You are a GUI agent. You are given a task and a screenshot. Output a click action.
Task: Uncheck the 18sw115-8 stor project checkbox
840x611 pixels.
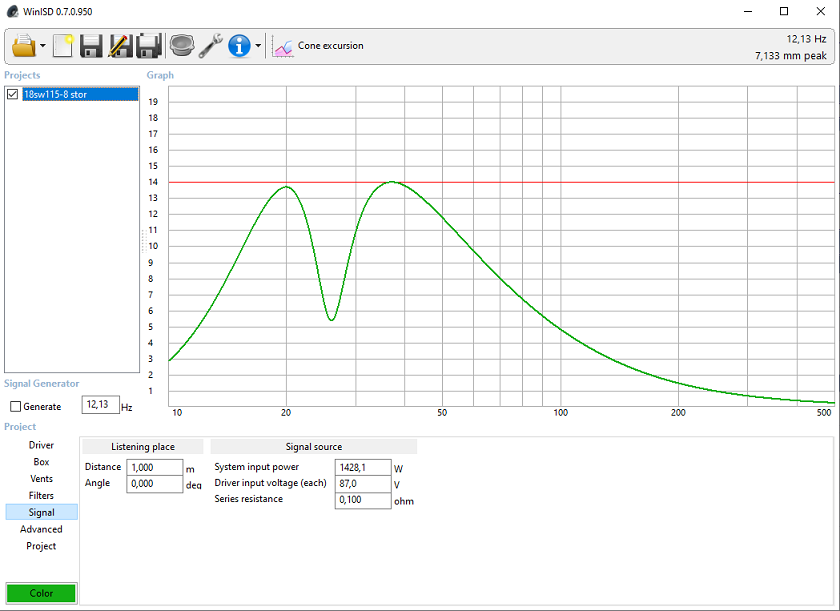pos(12,94)
